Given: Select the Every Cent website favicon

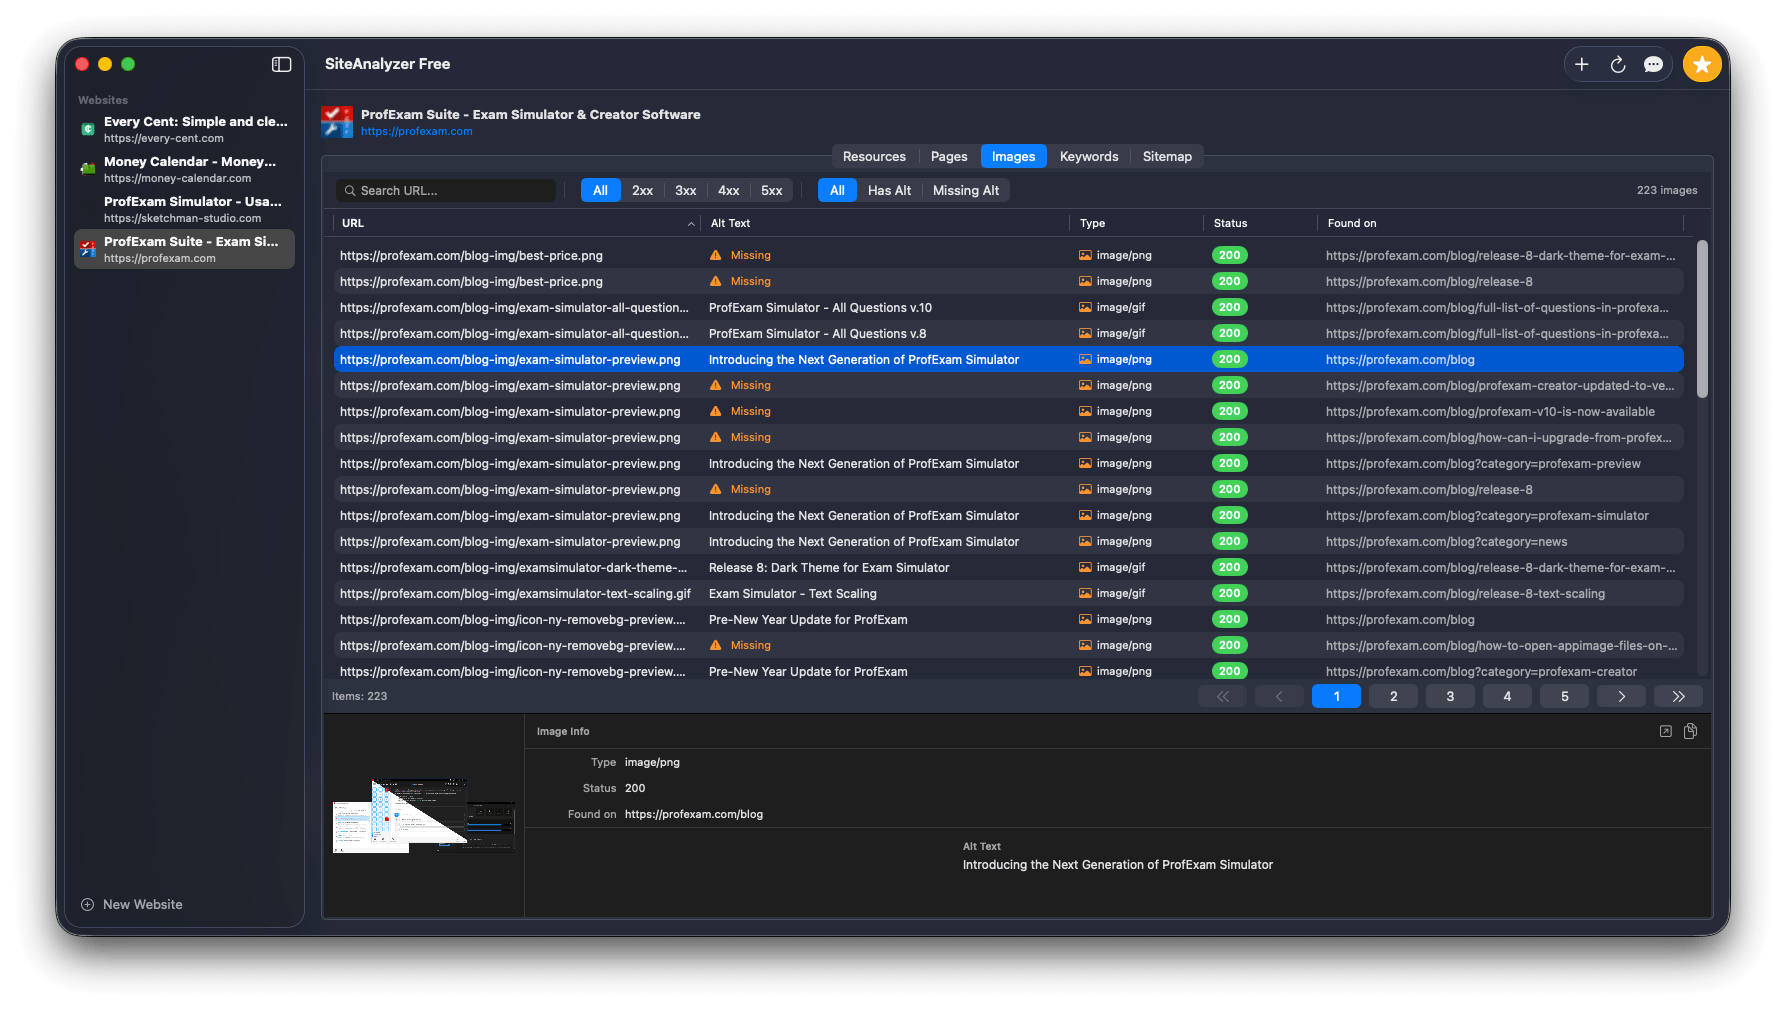Looking at the screenshot, I should [x=88, y=129].
